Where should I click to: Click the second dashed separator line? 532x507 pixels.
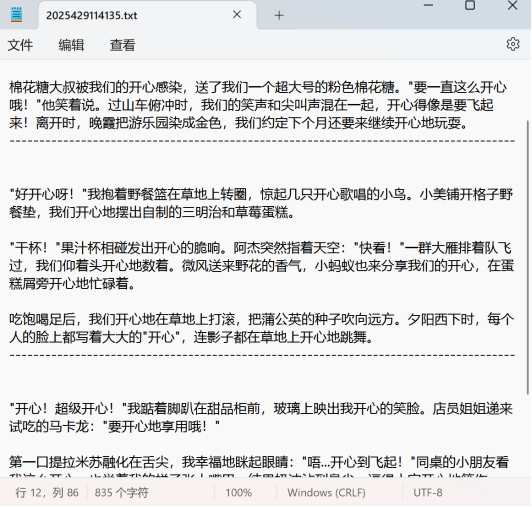click(x=262, y=355)
